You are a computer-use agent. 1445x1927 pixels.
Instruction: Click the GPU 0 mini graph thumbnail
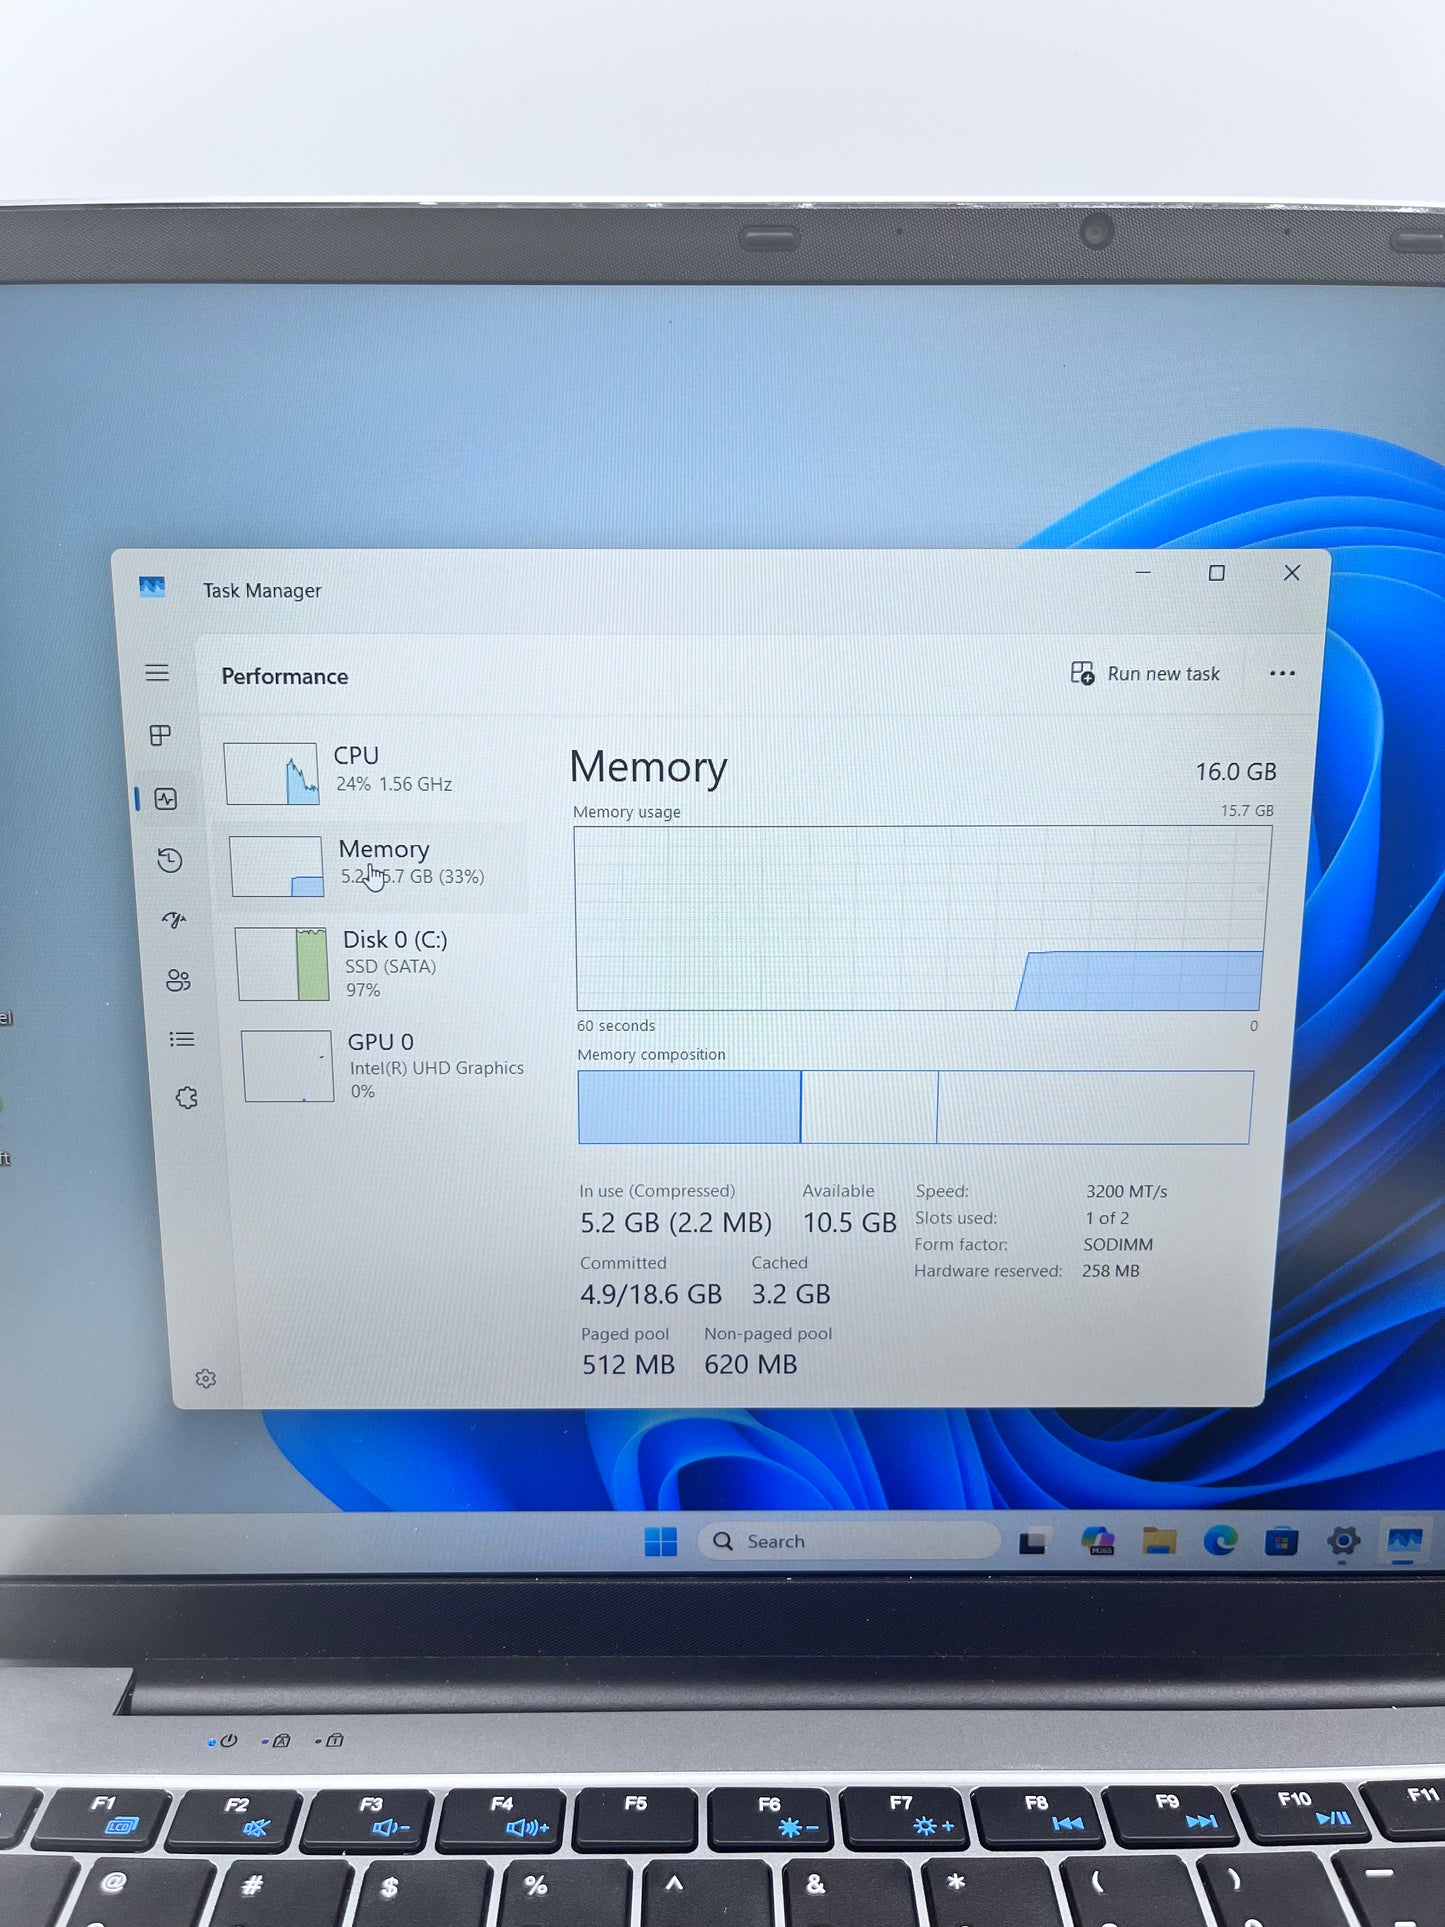(288, 1066)
